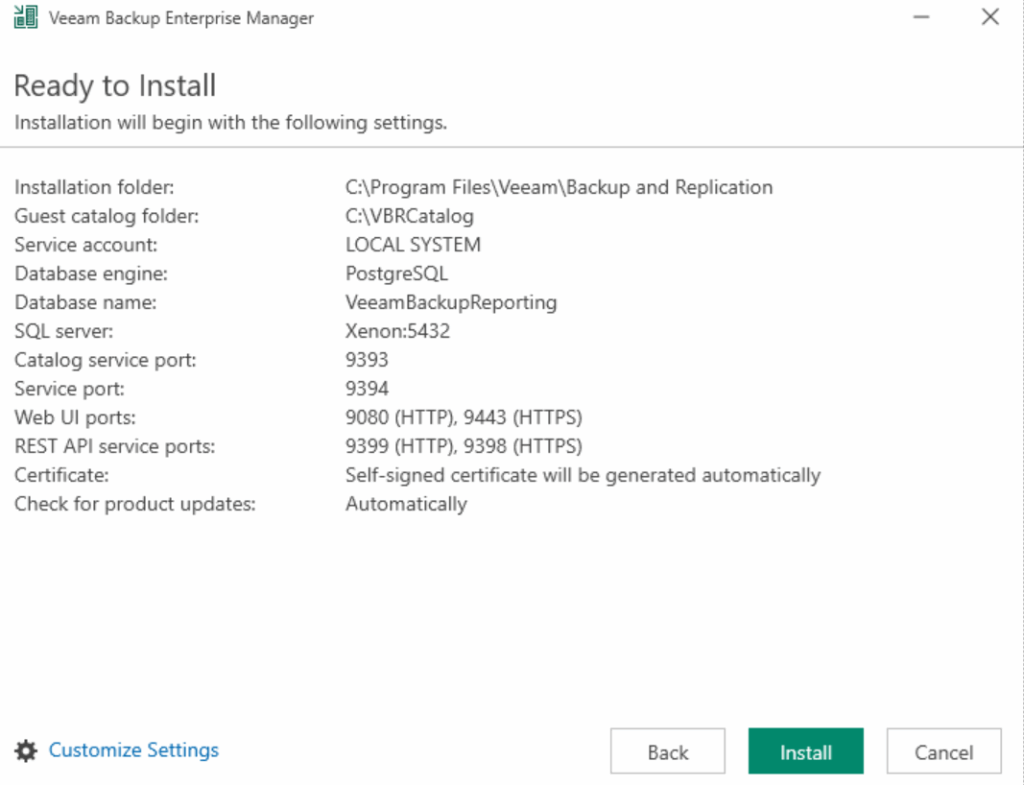Select the PostgreSQL value
The image size is (1024, 785).
396,274
